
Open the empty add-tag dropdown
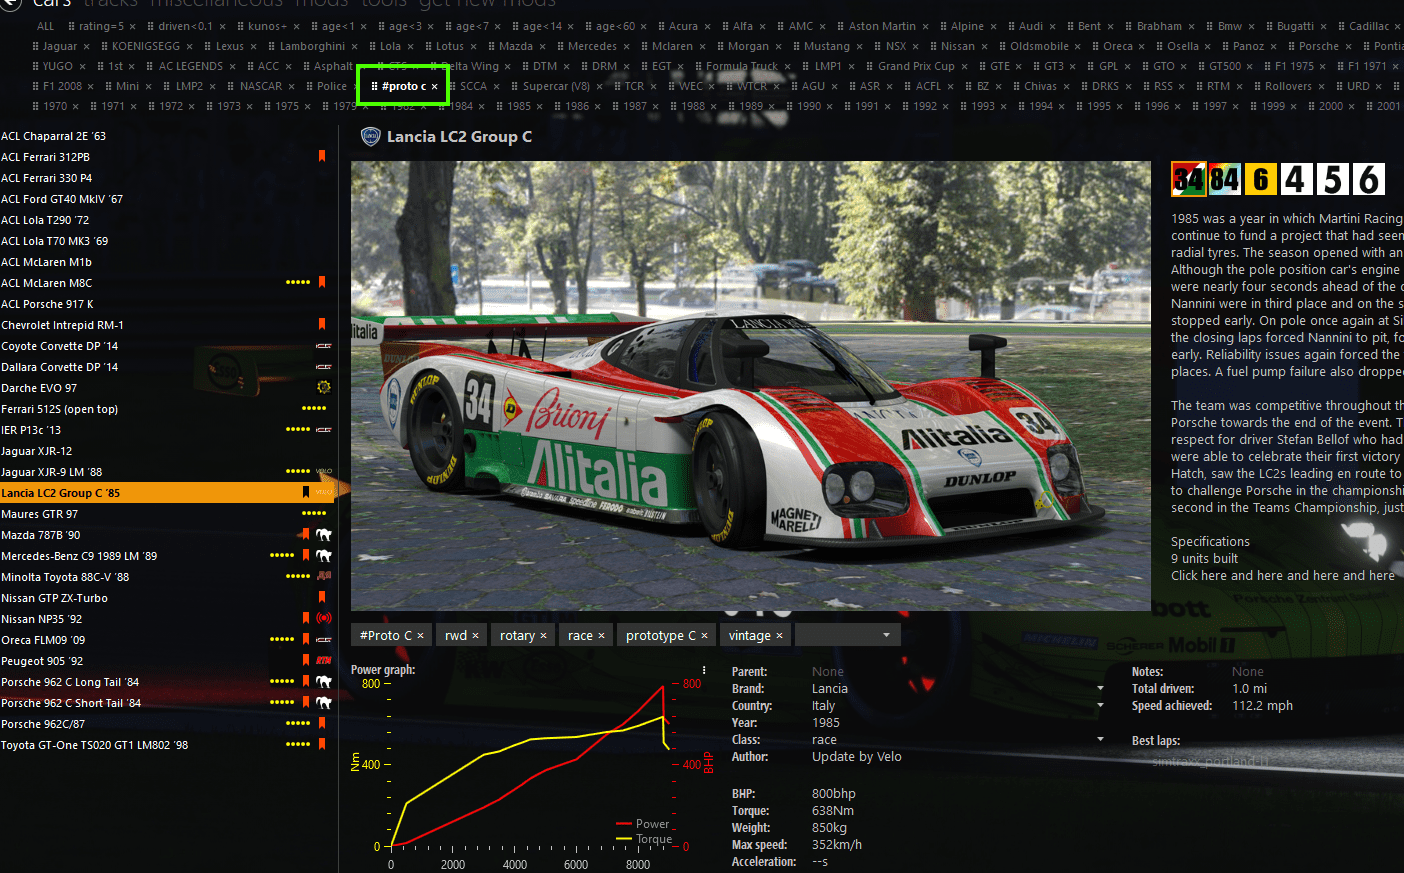(x=886, y=635)
